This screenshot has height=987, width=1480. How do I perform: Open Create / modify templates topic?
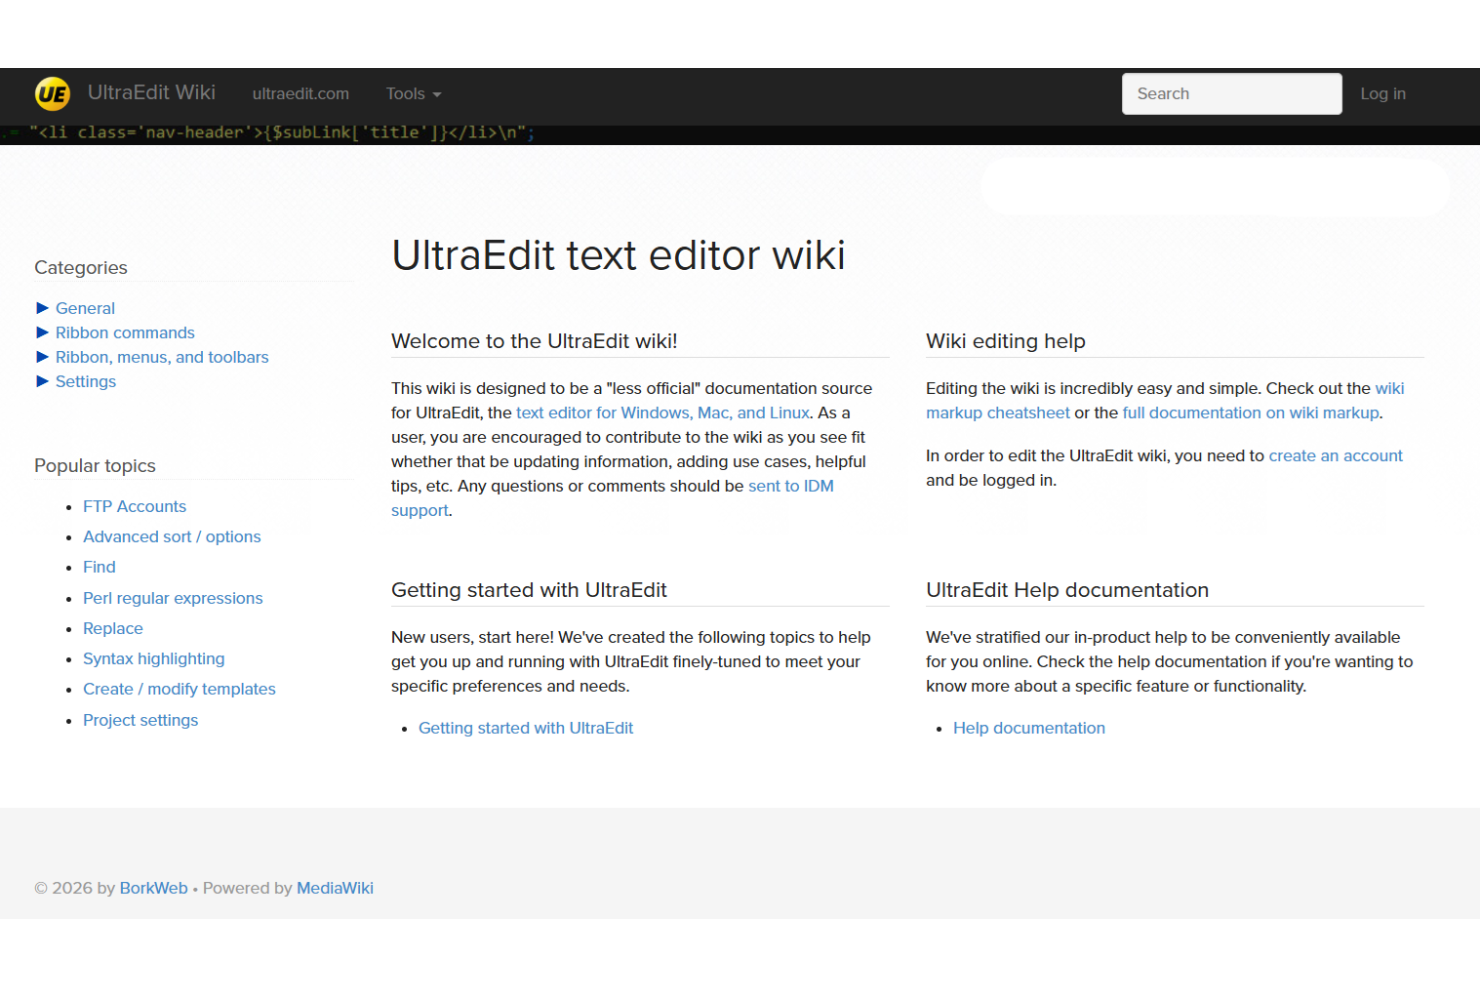[x=179, y=689]
